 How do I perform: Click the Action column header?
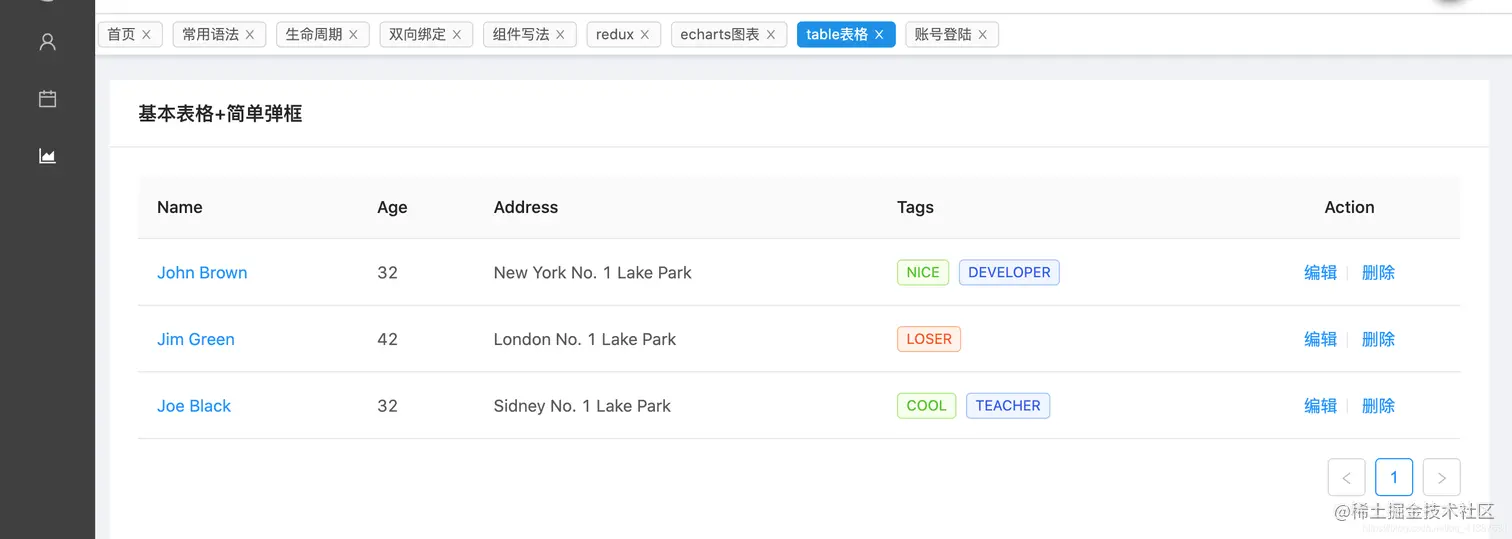(x=1349, y=207)
